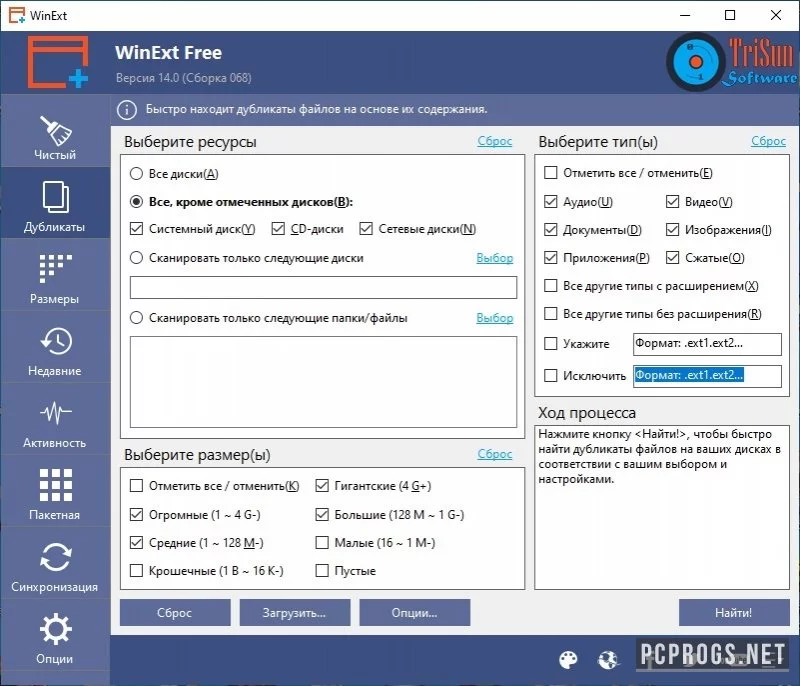Uncheck Системный диск(Y) checkbox
This screenshot has height=686, width=800.
pos(136,229)
